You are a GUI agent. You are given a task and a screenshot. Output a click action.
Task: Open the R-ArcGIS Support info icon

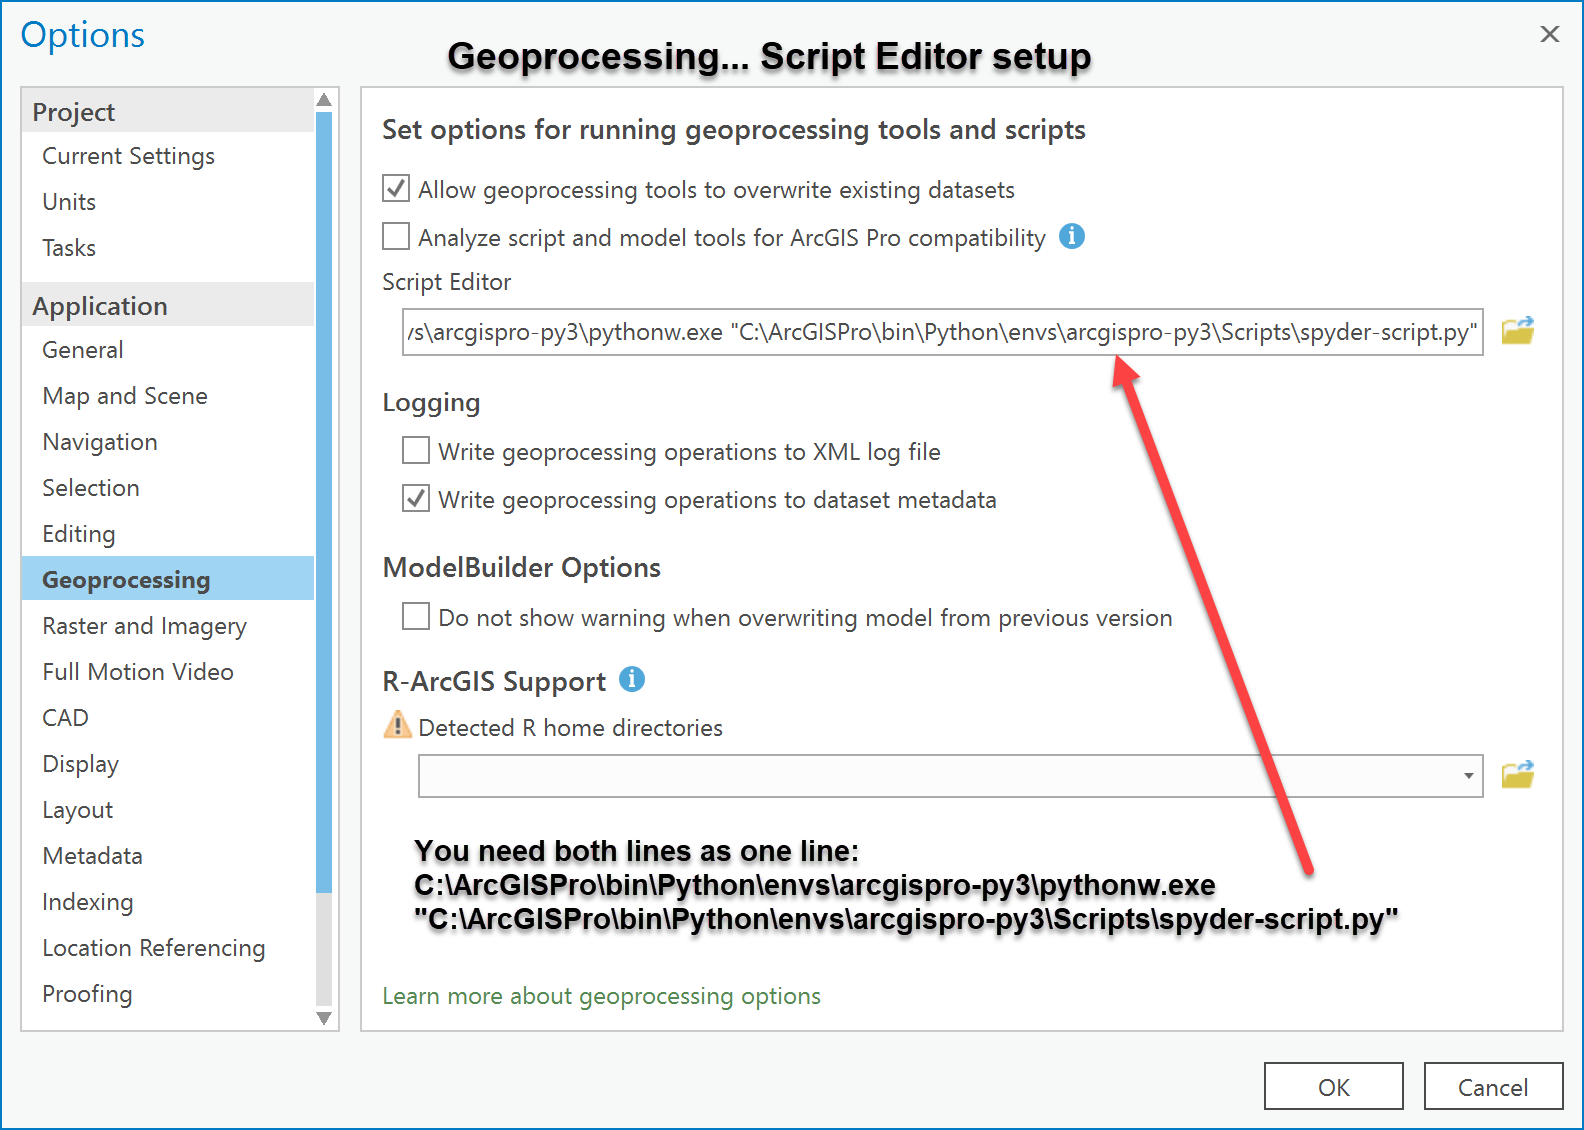click(632, 679)
